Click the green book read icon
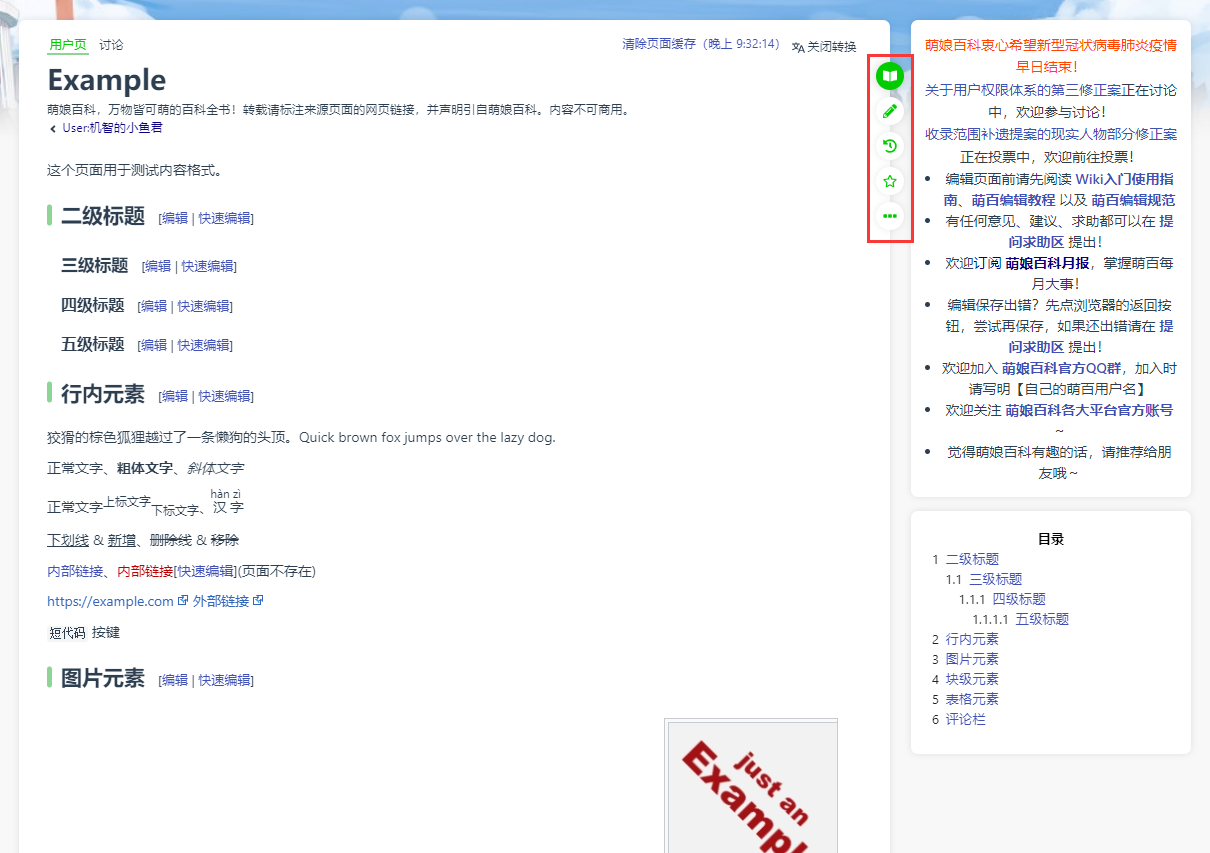 [x=889, y=75]
